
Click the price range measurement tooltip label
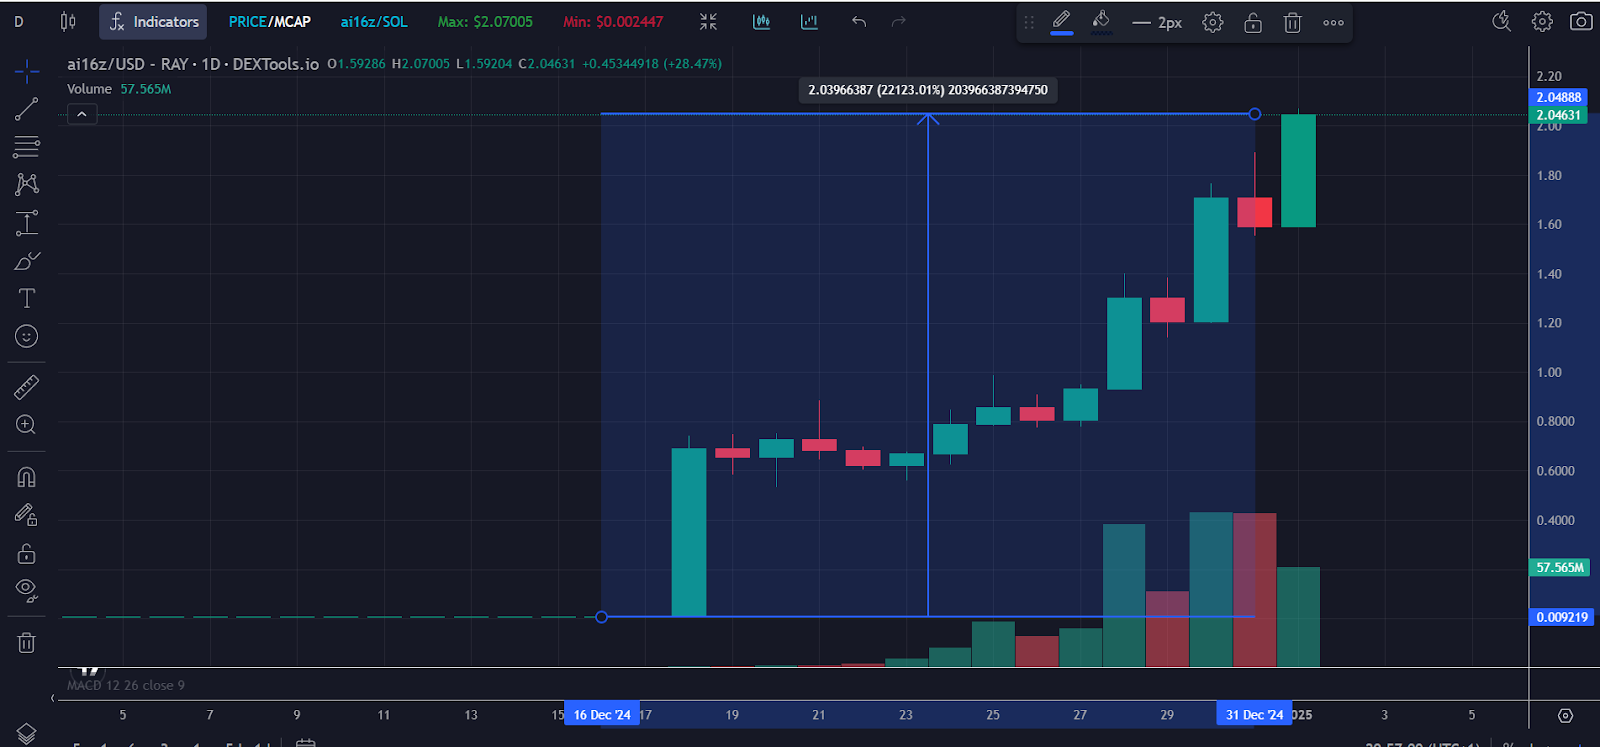[928, 90]
